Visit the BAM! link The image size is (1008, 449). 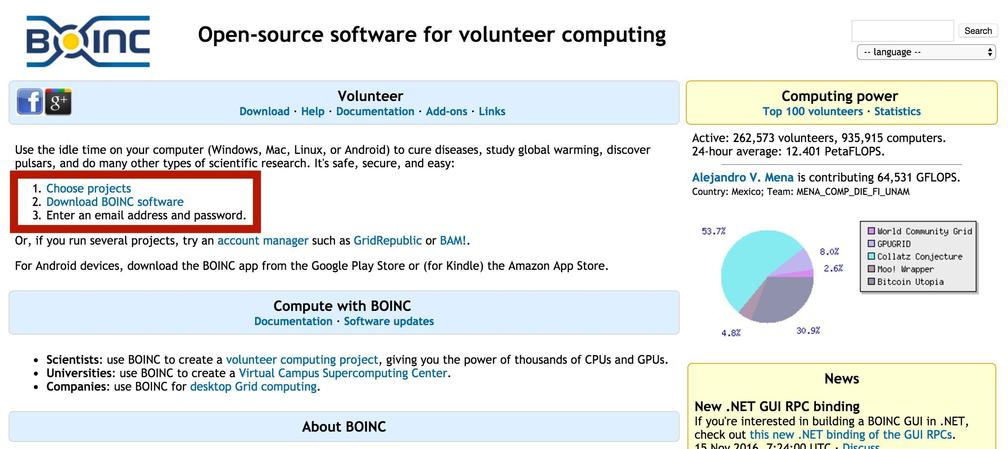coord(454,241)
